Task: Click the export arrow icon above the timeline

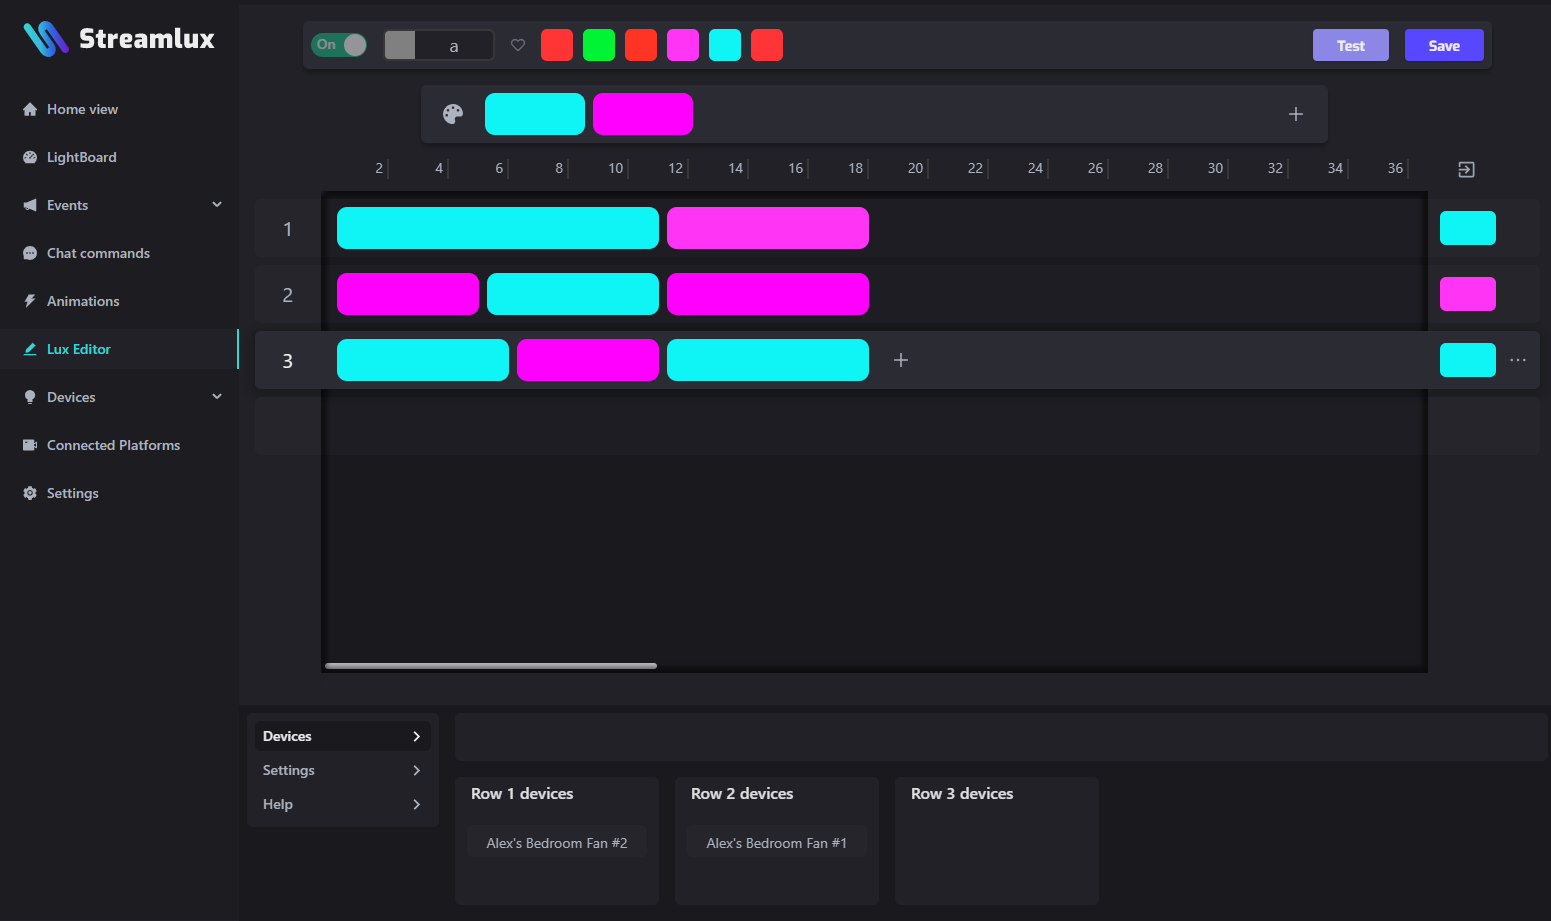Action: point(1466,169)
